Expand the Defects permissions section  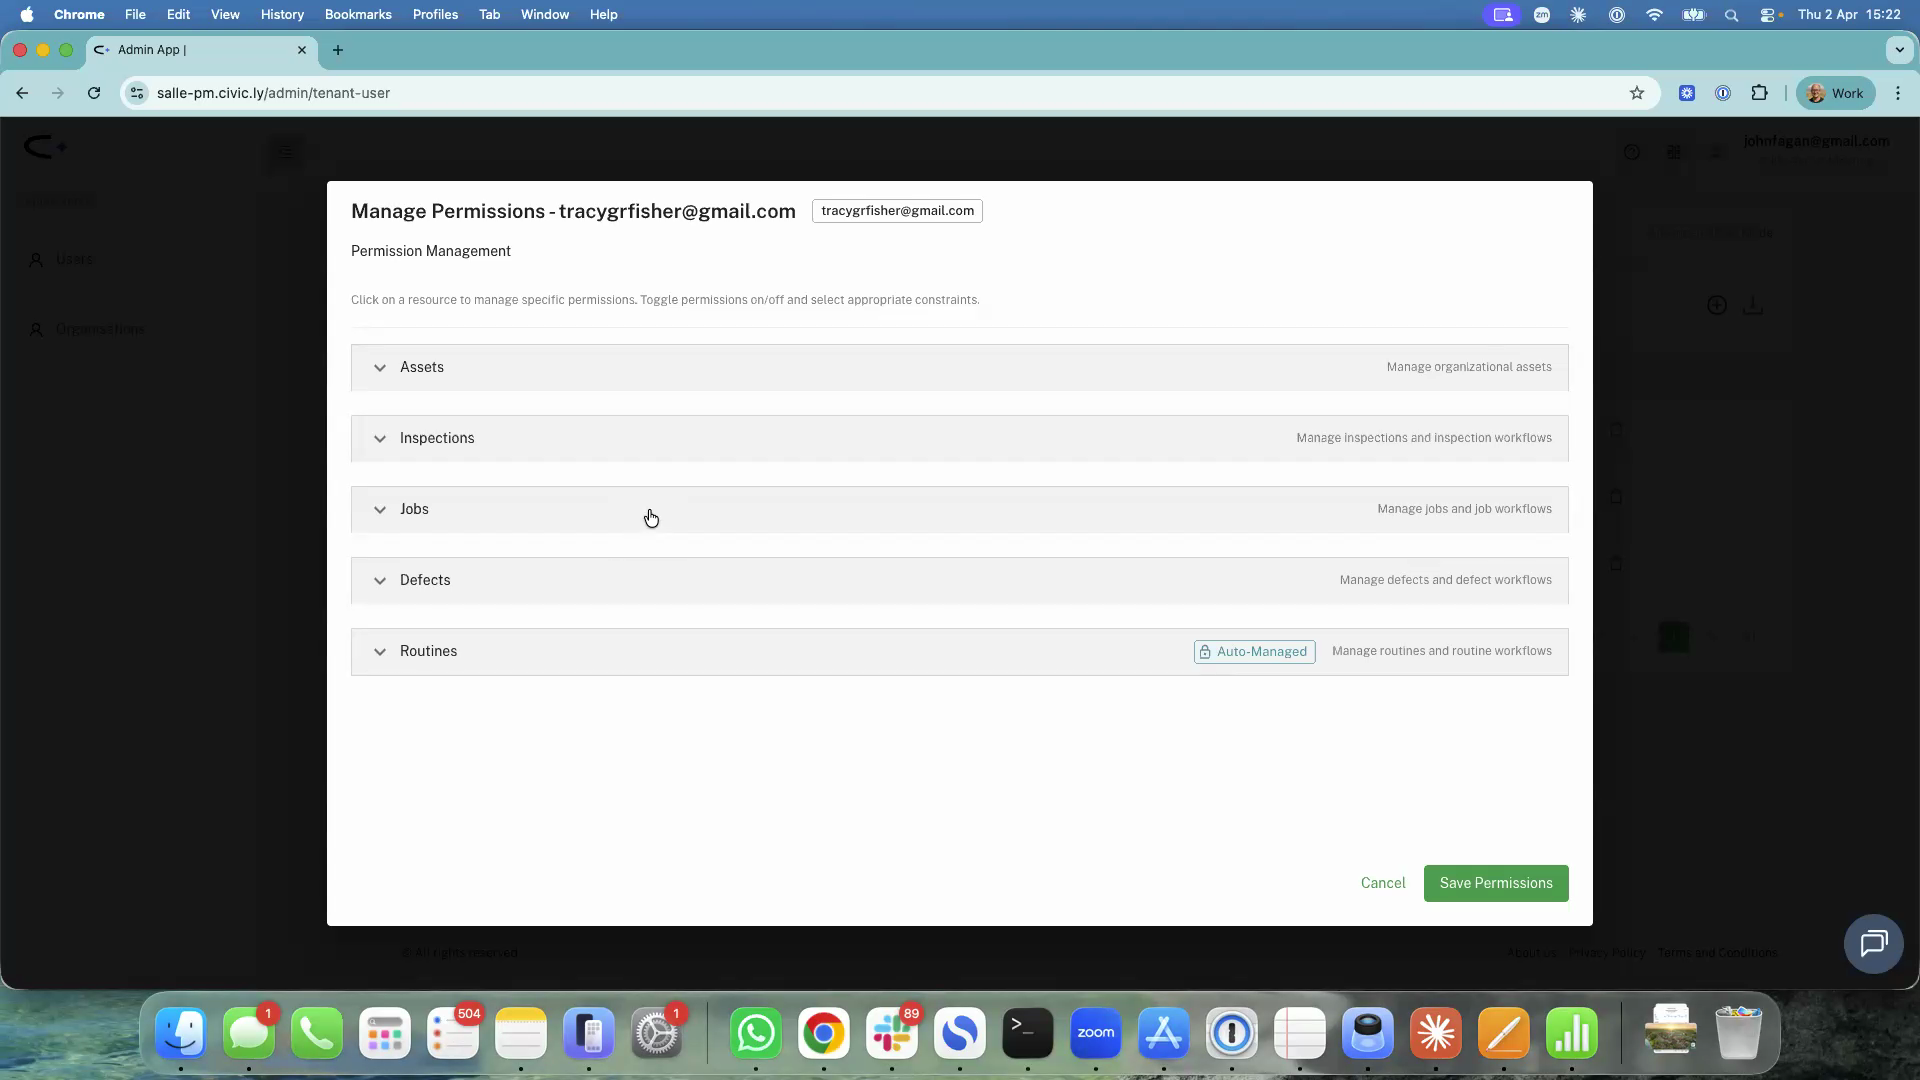(x=380, y=580)
